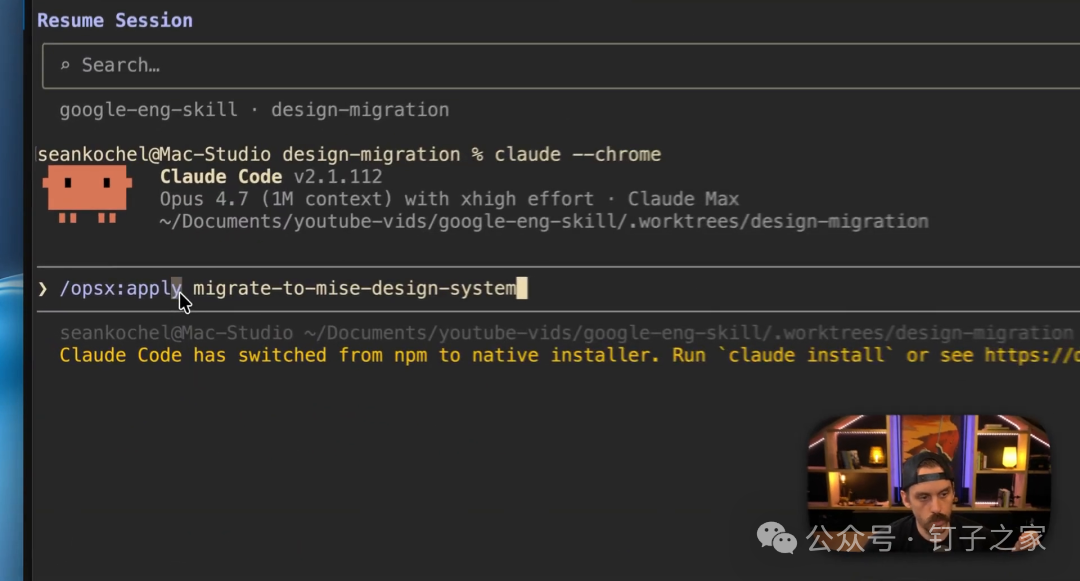
Task: Click the Claude Code pixel mascot icon
Action: pyautogui.click(x=87, y=193)
